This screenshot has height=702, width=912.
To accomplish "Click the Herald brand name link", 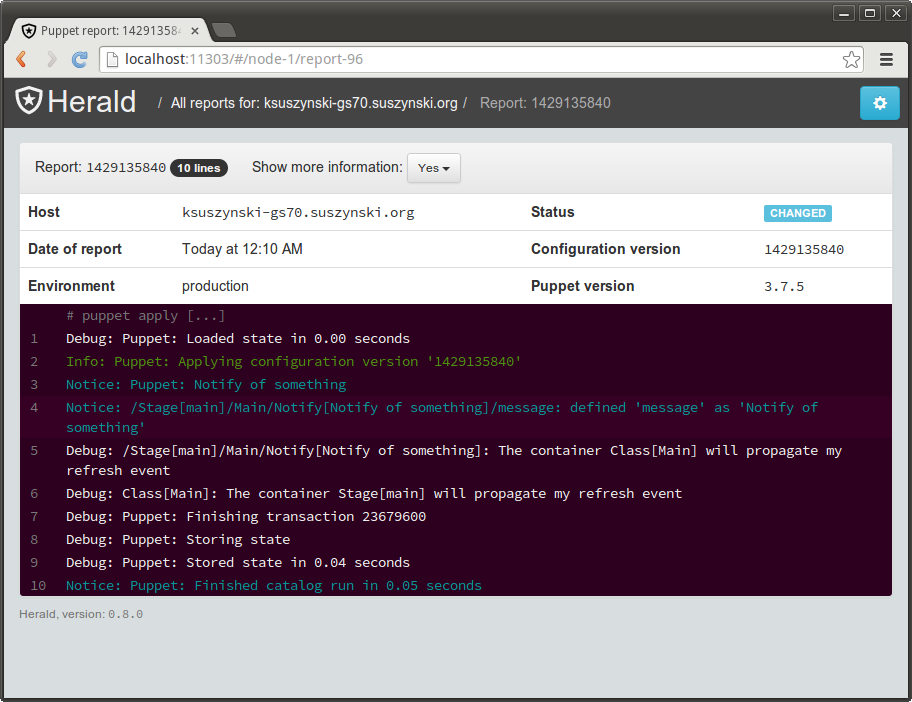I will click(x=92, y=102).
